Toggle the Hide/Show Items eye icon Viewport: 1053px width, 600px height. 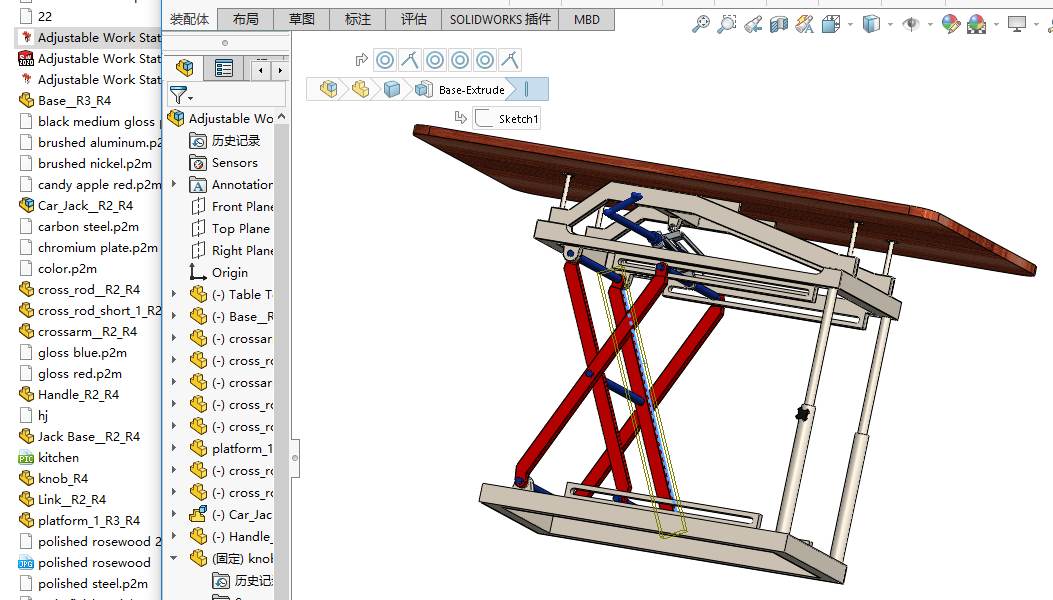pos(910,24)
